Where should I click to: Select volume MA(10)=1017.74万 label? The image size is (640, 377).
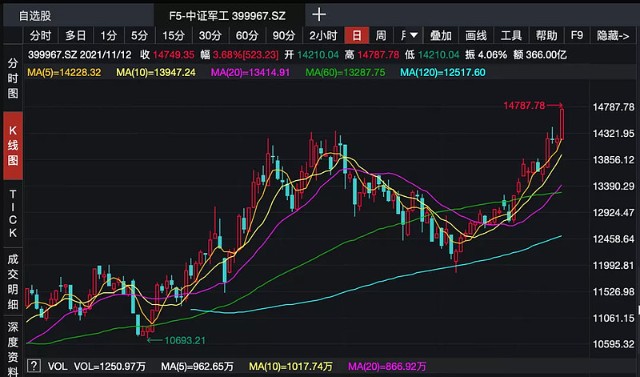coord(291,366)
